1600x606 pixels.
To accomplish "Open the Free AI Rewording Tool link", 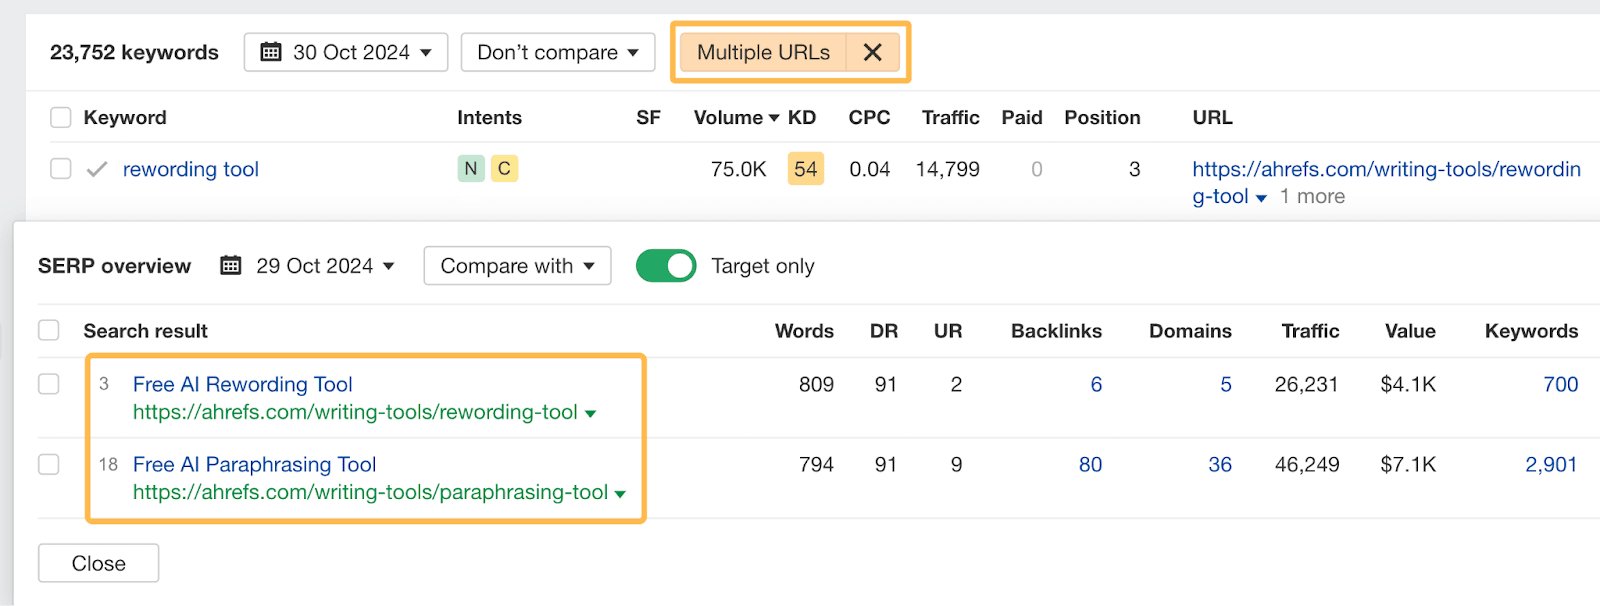I will [x=242, y=384].
